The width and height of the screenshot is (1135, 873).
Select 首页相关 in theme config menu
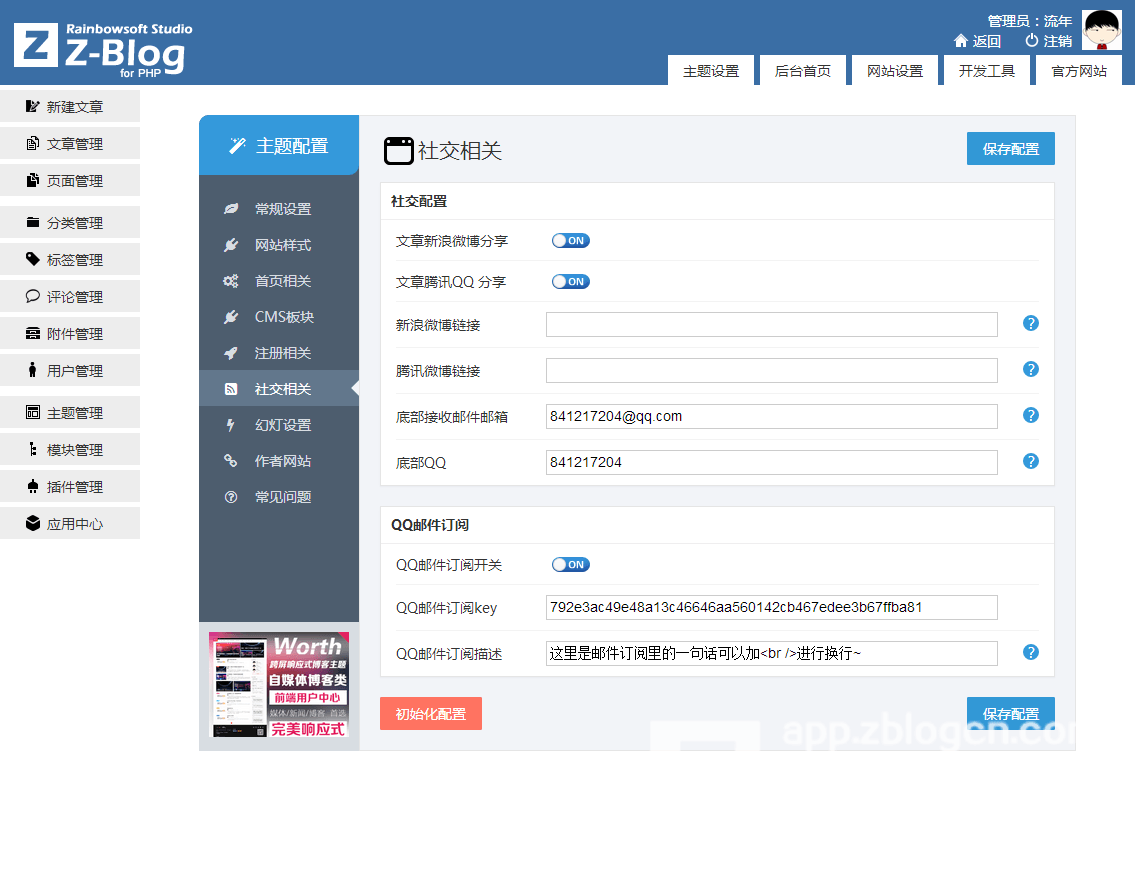click(x=282, y=281)
